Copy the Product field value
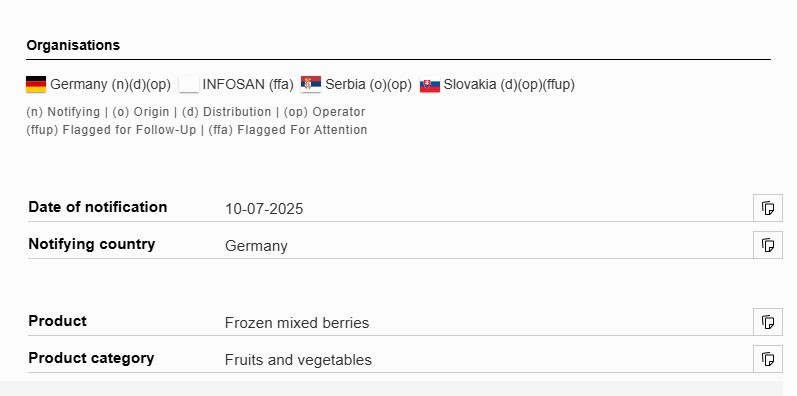Screen dimensions: 797x396 (x=768, y=322)
